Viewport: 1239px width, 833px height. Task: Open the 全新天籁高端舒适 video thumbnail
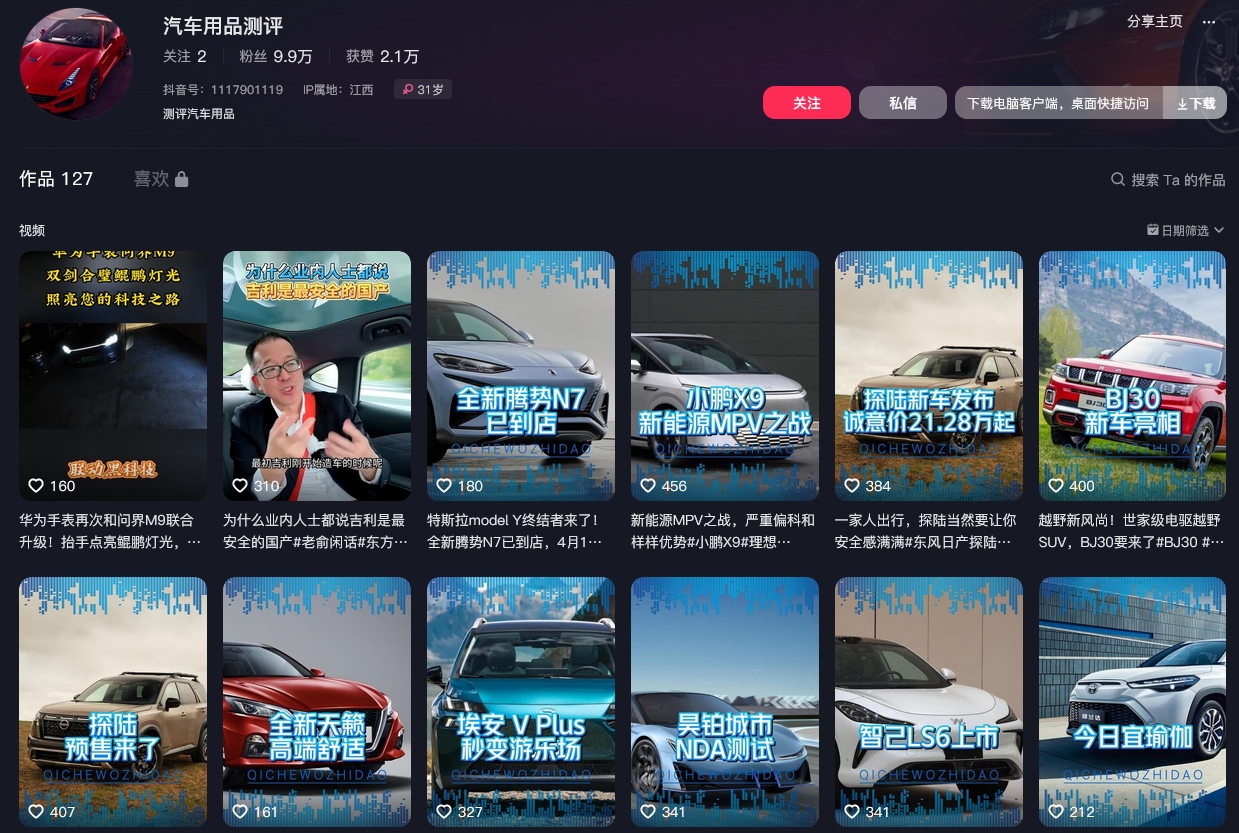[317, 702]
